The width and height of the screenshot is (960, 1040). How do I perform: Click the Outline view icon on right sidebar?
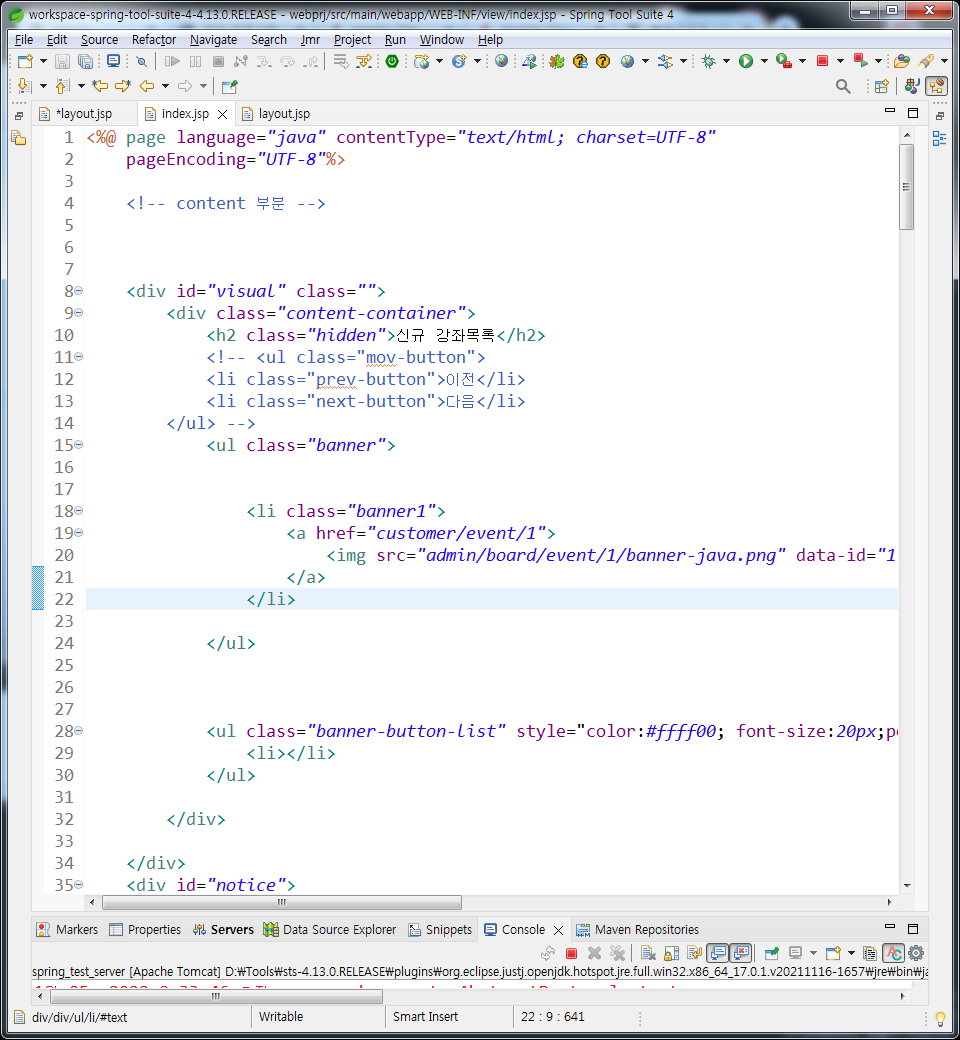(x=939, y=139)
